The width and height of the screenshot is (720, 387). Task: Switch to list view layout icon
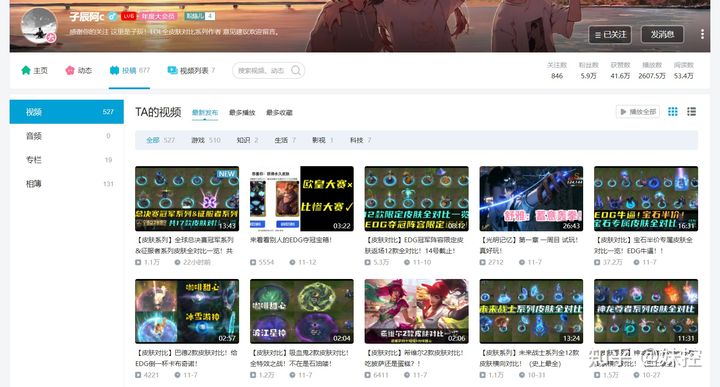(692, 112)
